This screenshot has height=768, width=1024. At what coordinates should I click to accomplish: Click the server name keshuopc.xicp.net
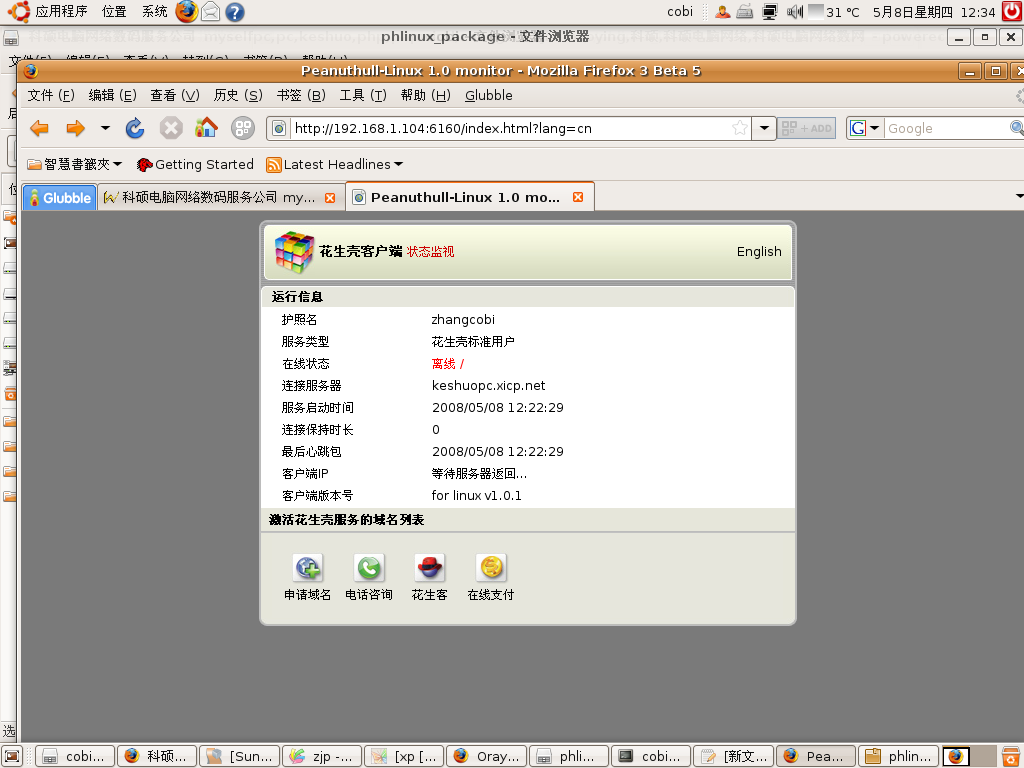pyautogui.click(x=488, y=385)
